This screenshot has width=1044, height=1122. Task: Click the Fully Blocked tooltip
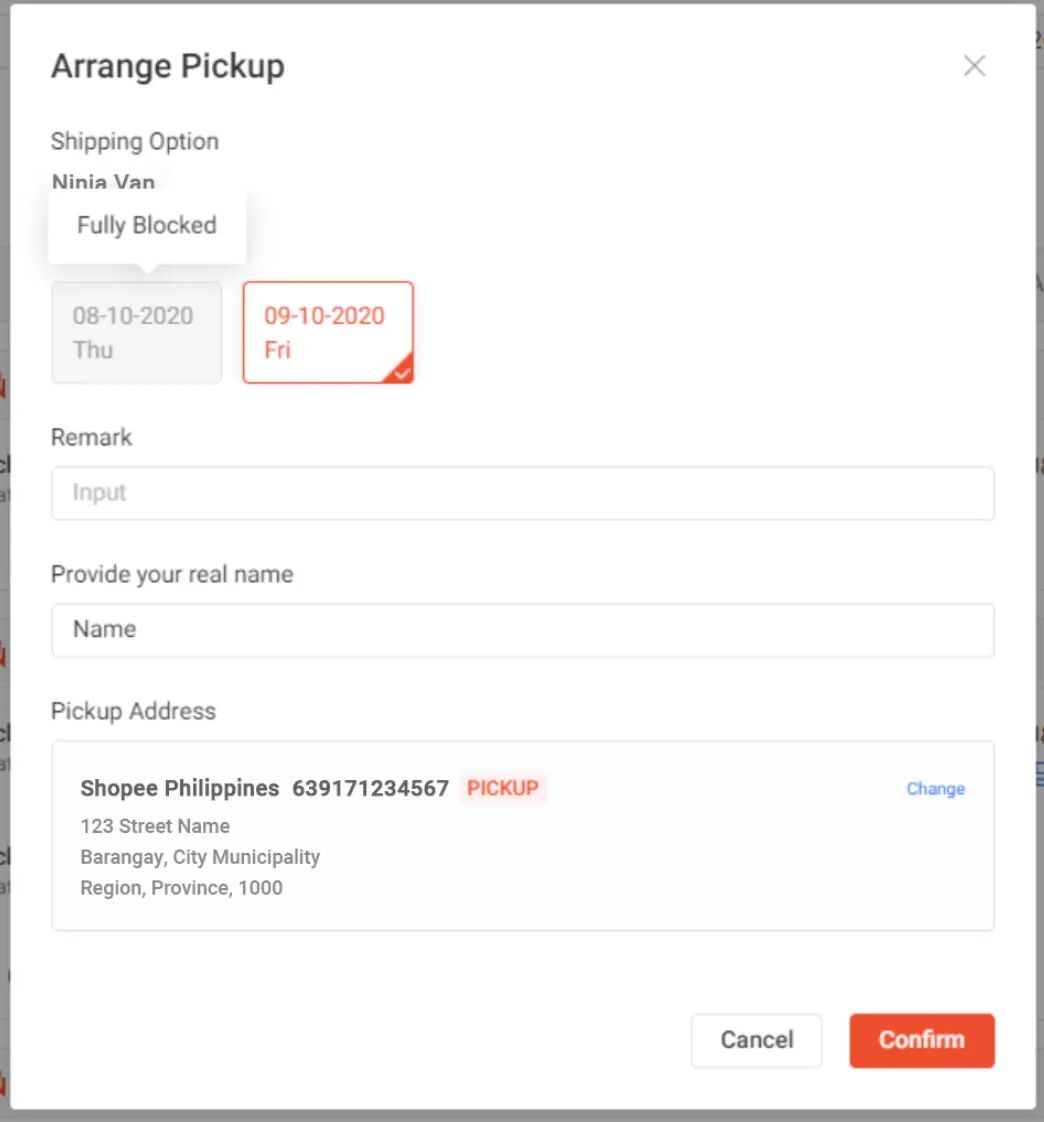click(147, 225)
